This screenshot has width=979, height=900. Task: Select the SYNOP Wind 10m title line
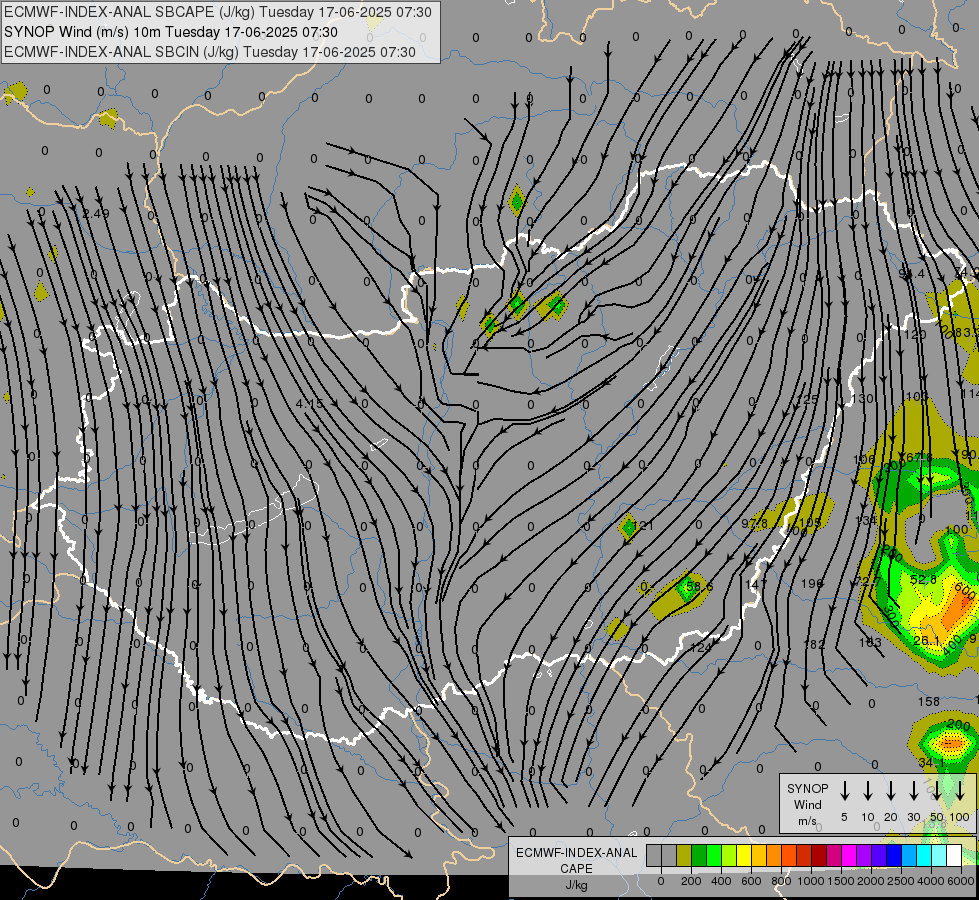tap(170, 32)
